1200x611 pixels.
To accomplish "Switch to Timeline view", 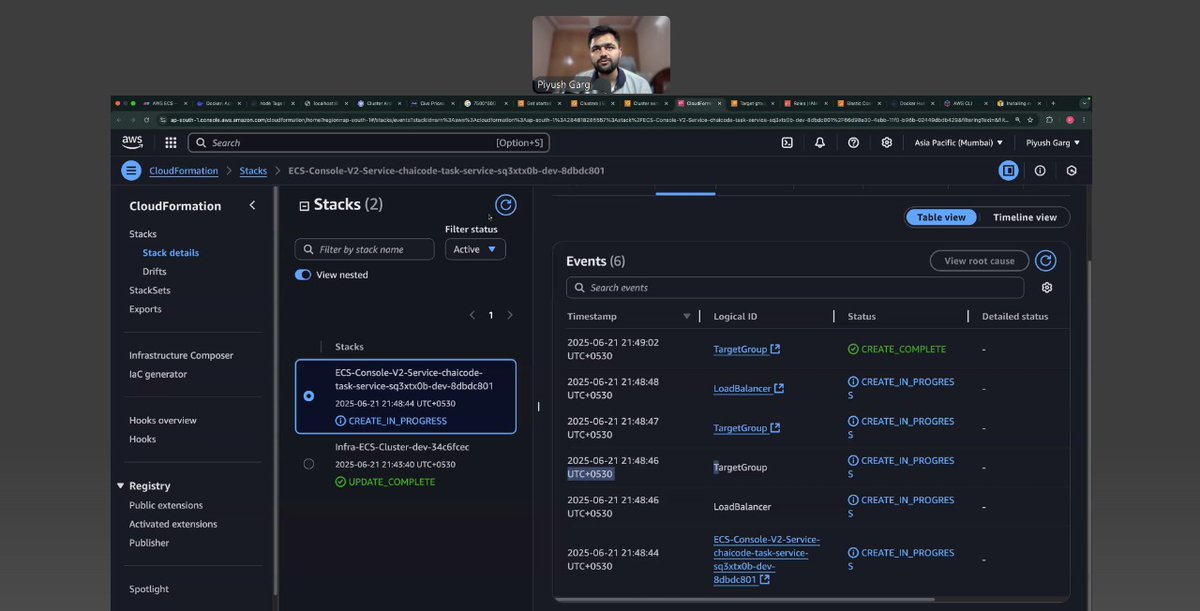I will click(1025, 217).
